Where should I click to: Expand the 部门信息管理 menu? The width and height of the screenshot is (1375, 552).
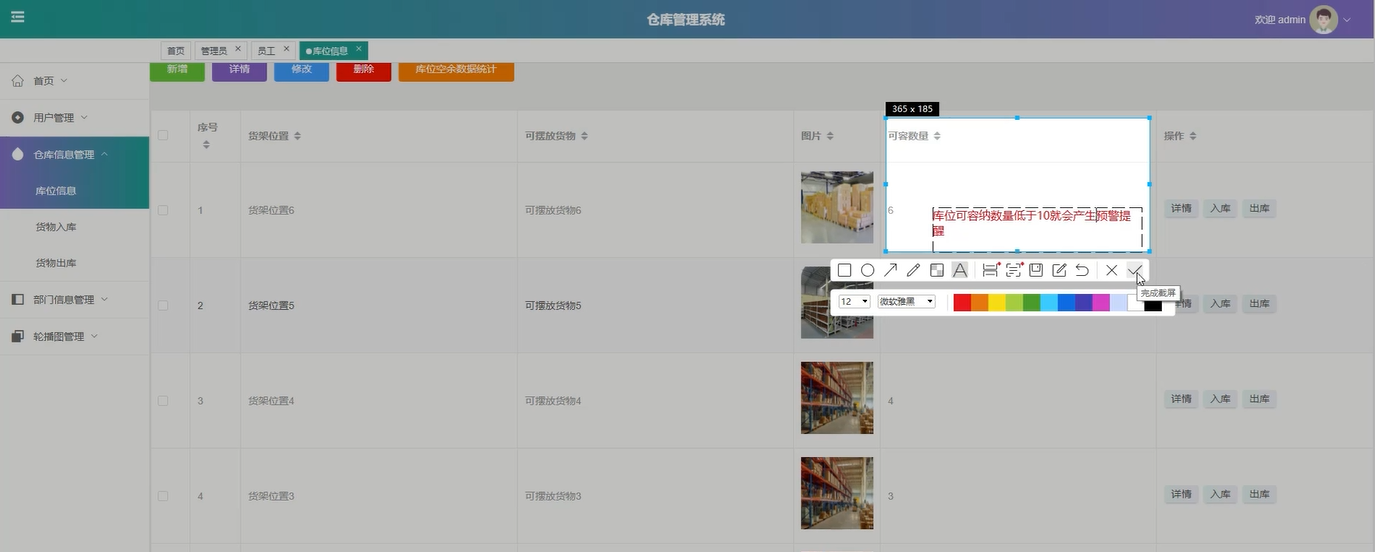tap(104, 299)
